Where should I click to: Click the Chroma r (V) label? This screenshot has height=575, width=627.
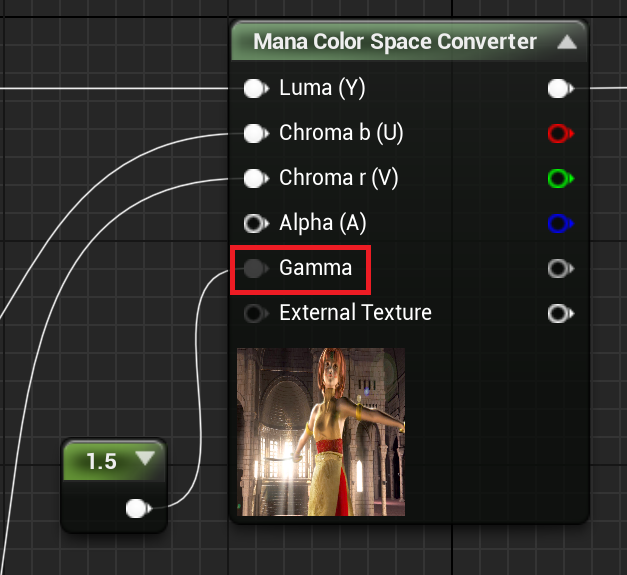339,178
